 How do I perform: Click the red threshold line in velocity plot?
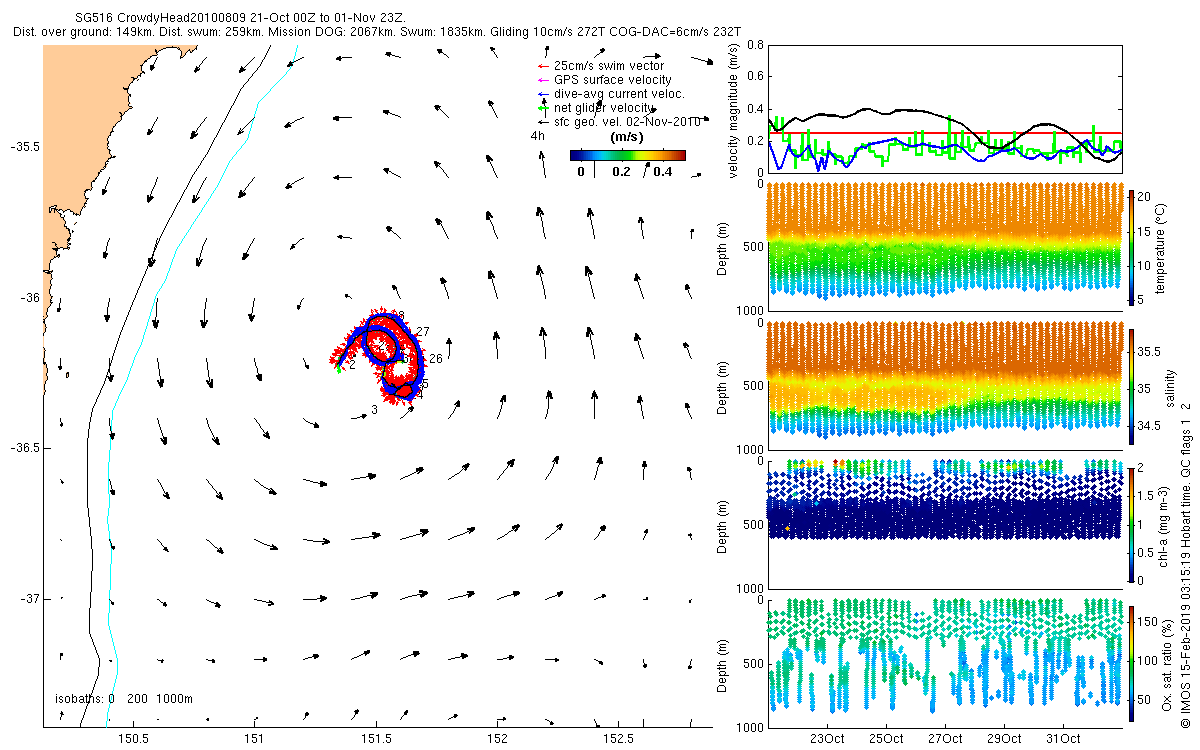click(944, 133)
